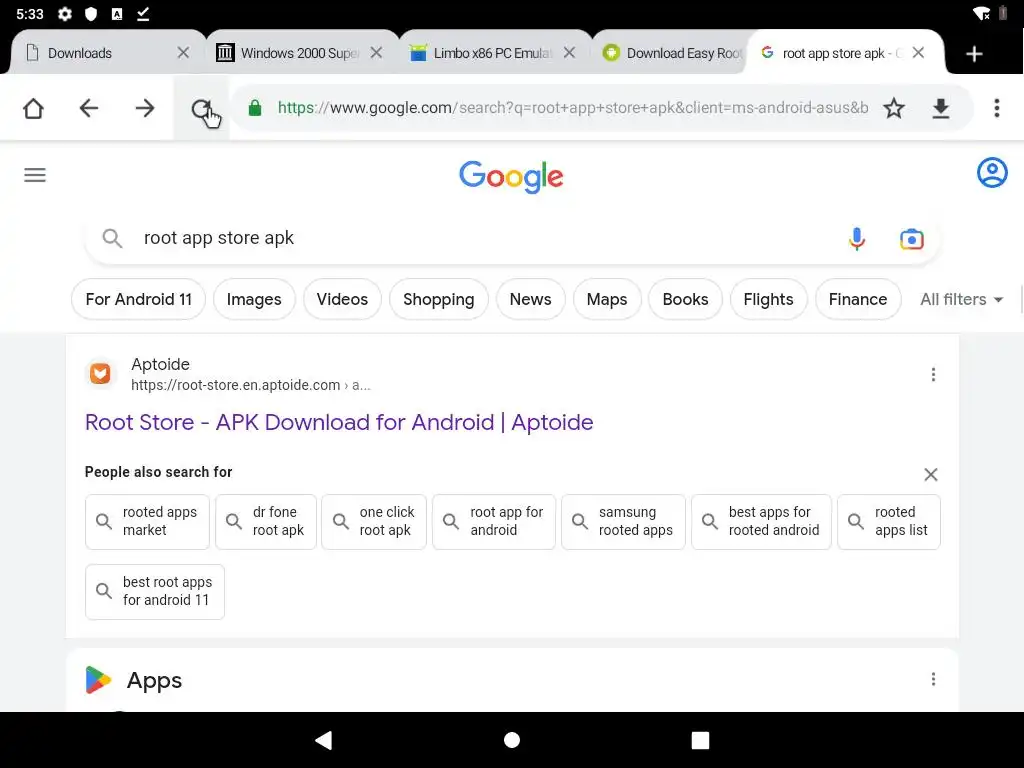Filter results by Maps

pos(607,299)
